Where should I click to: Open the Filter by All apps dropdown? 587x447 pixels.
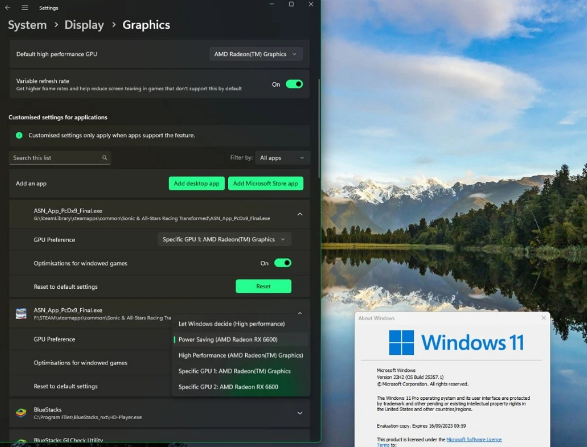(x=282, y=158)
